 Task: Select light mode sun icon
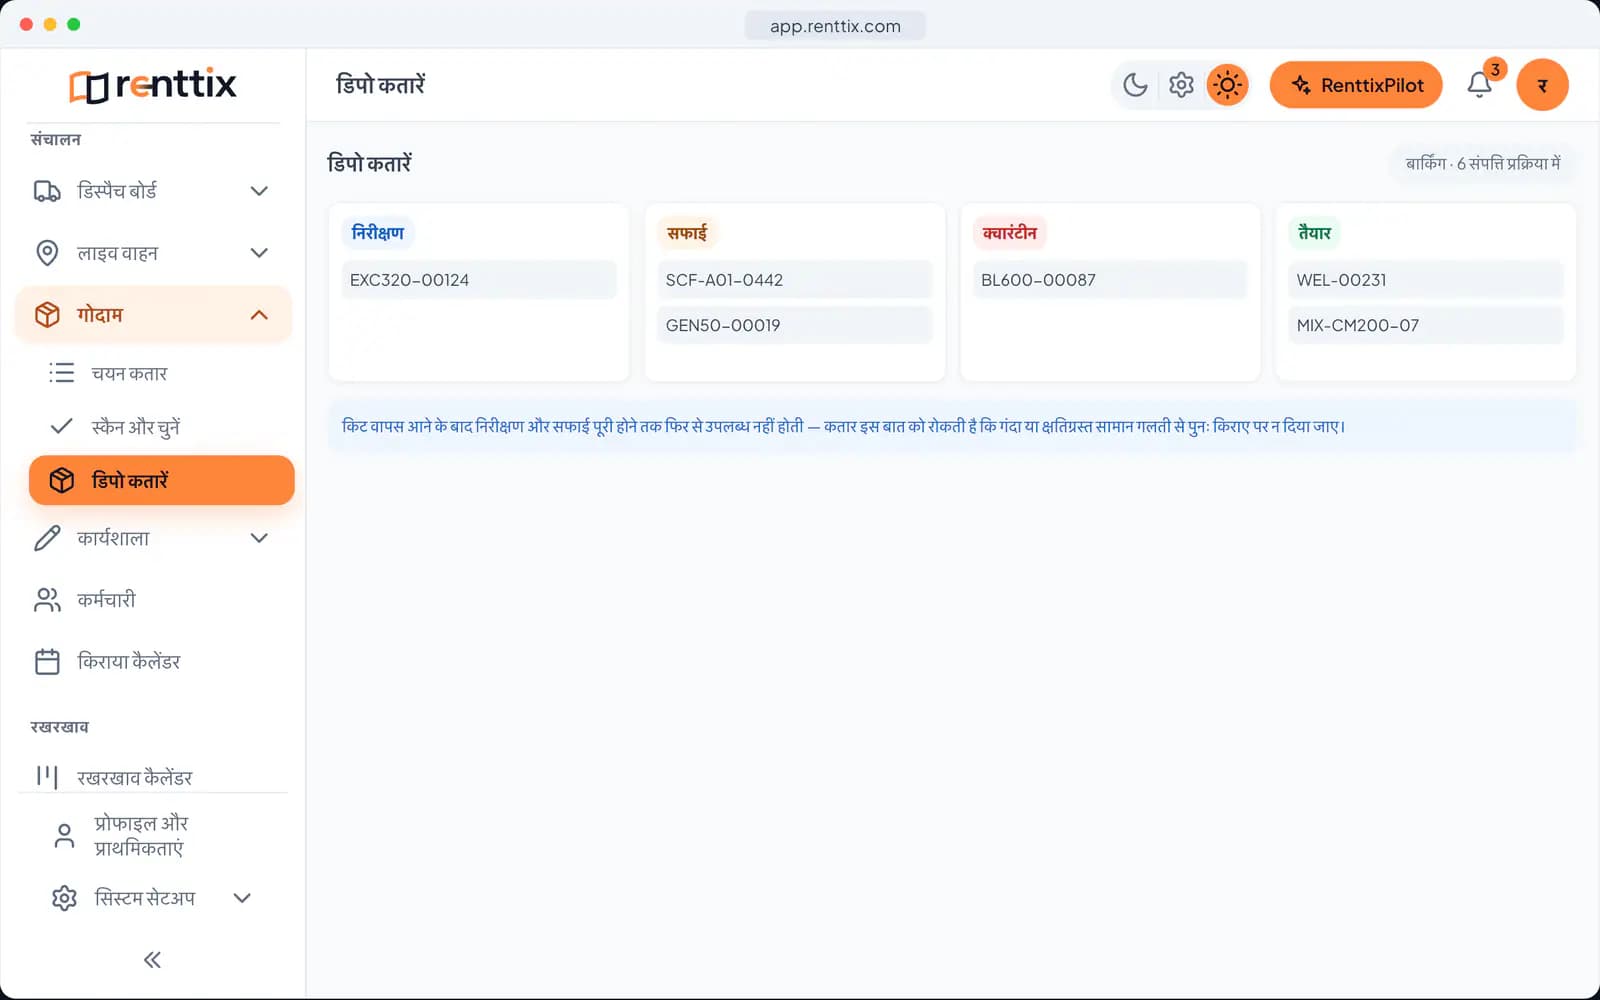1227,85
